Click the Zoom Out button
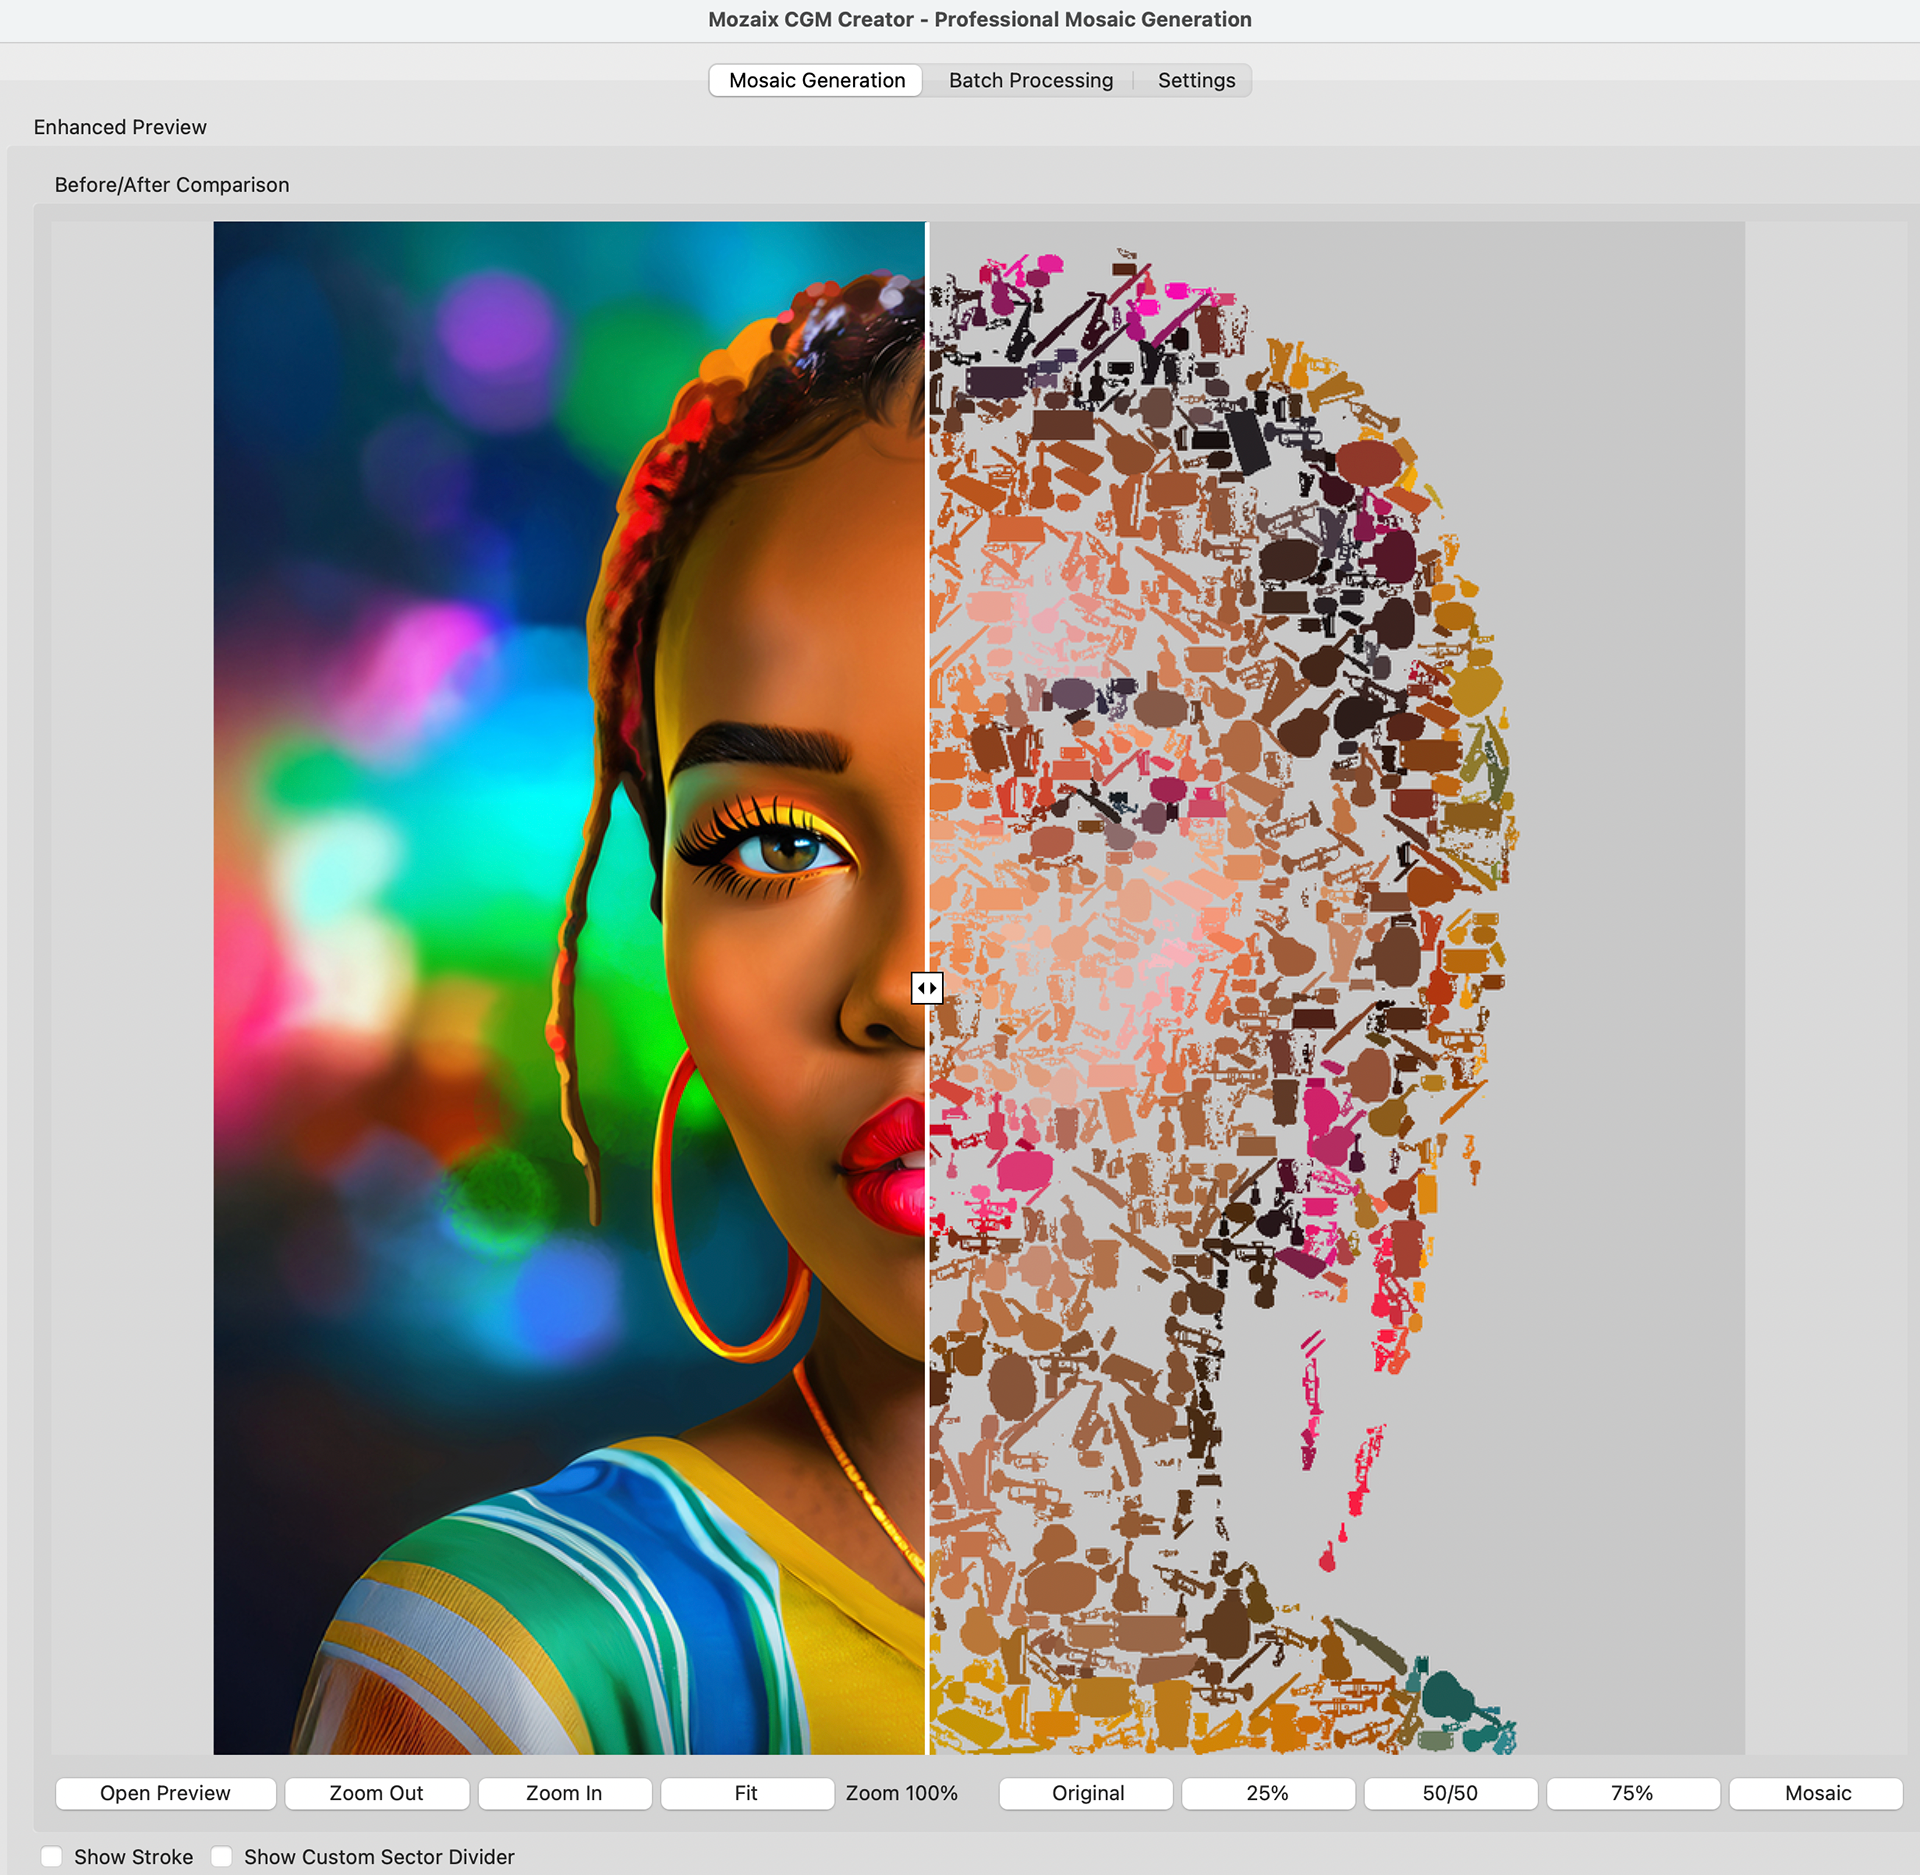The height and width of the screenshot is (1875, 1920). (376, 1793)
